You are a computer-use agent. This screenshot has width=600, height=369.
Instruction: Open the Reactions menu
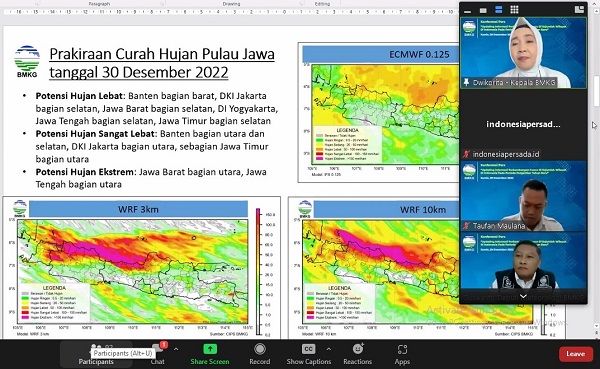click(x=357, y=354)
